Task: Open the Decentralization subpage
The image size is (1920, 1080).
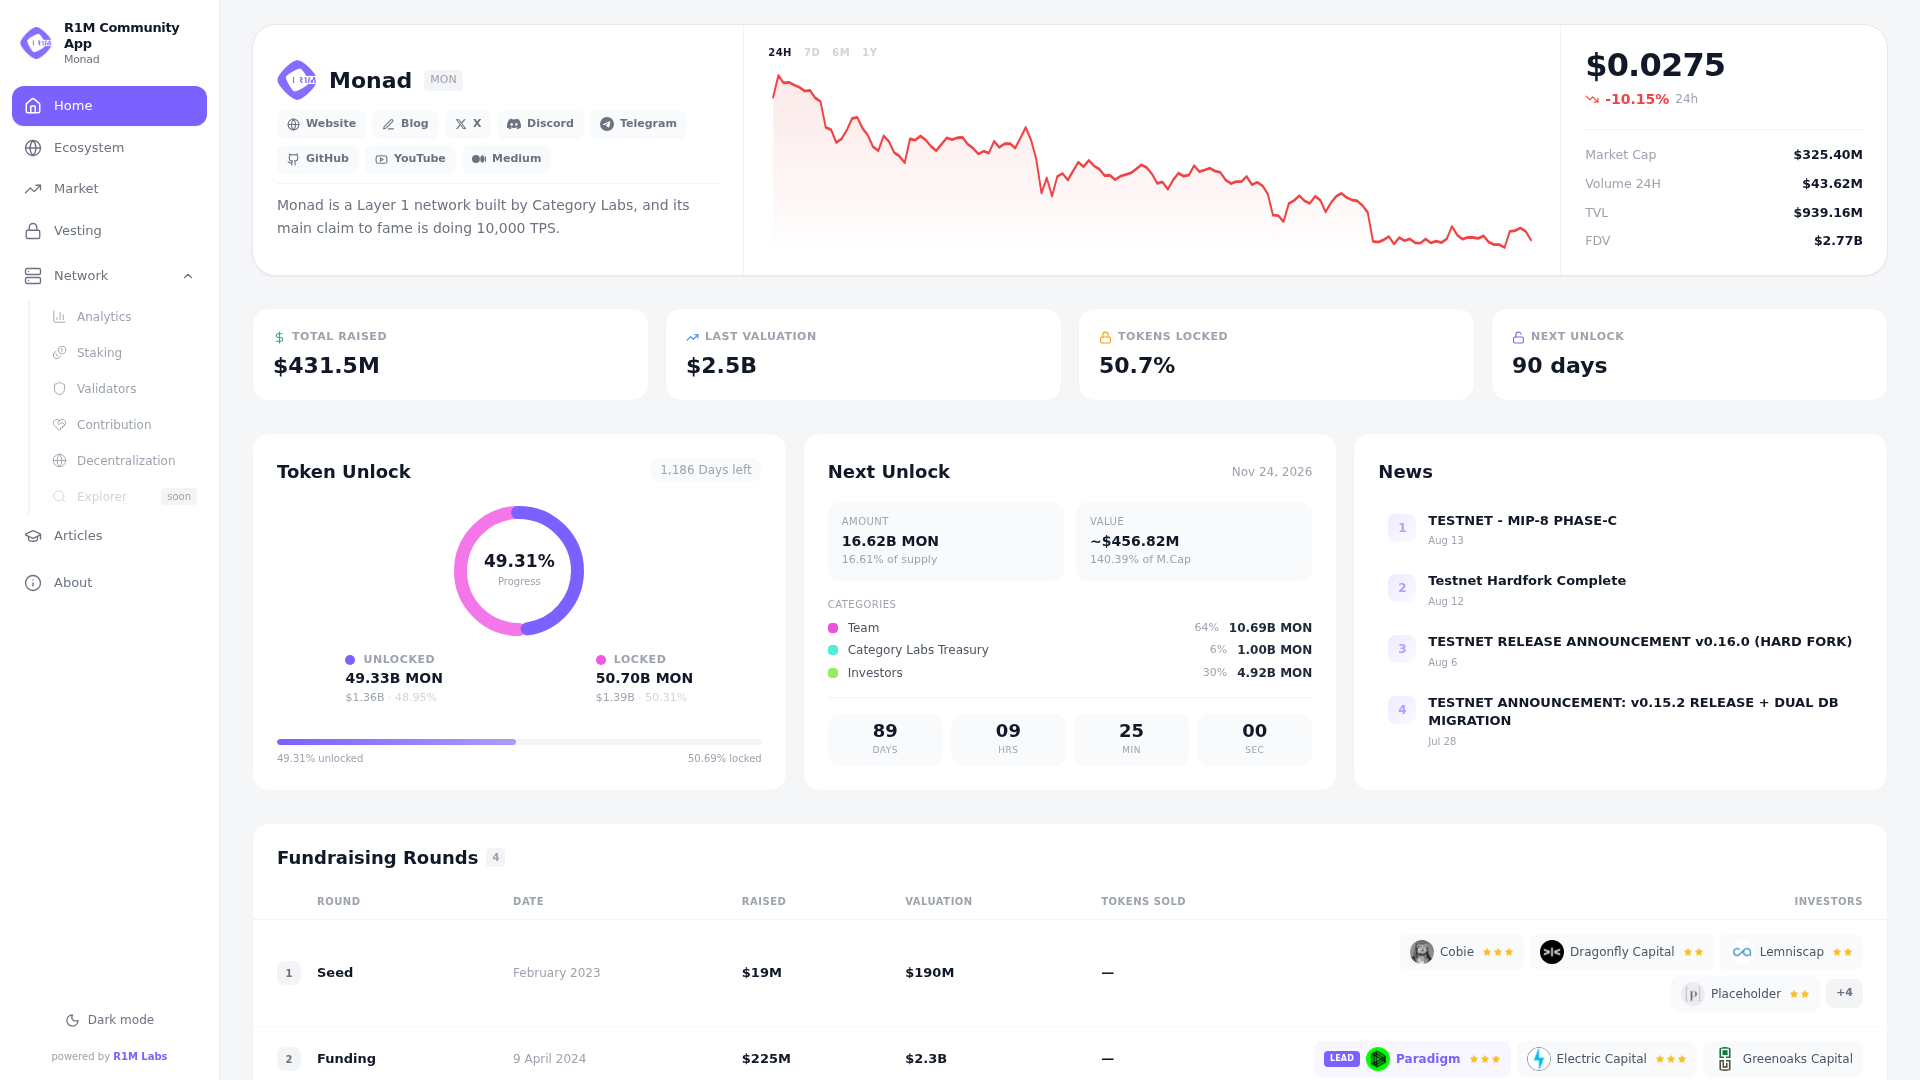Action: 124,461
